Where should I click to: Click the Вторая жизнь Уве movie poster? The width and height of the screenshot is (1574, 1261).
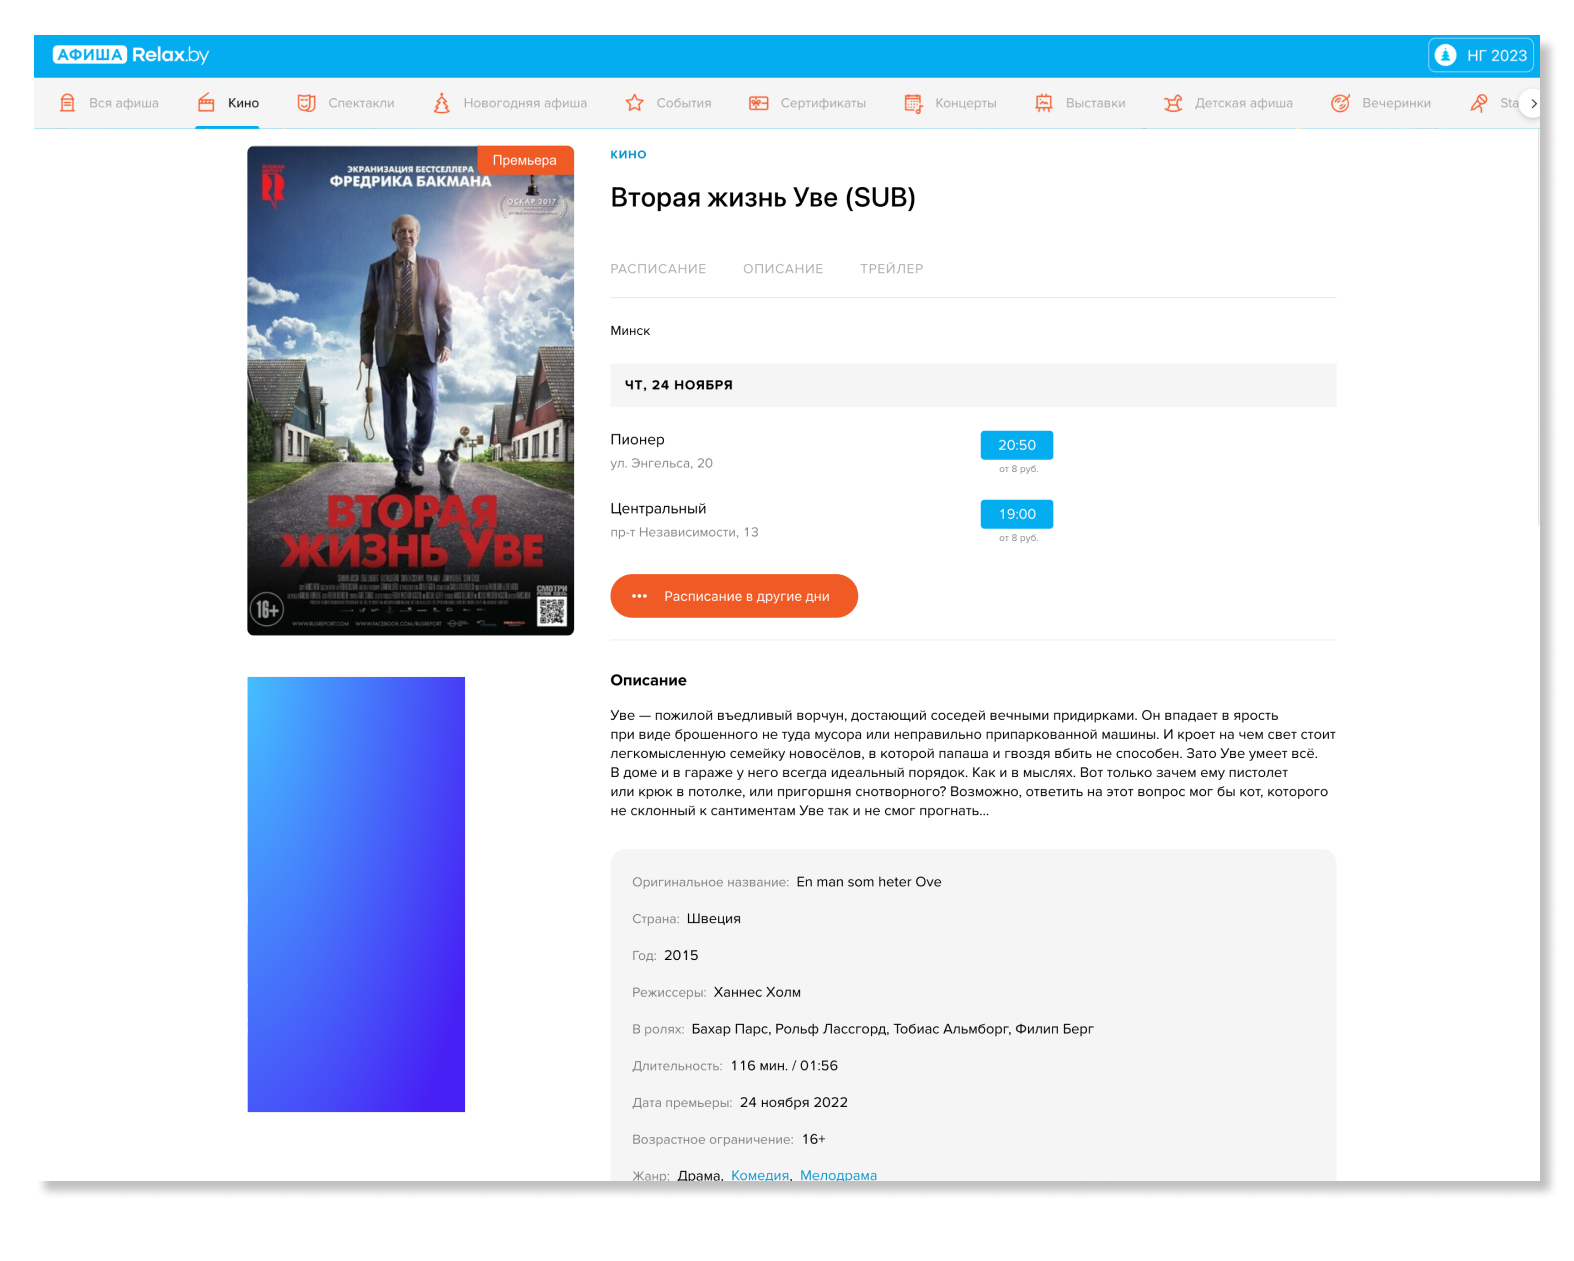pyautogui.click(x=411, y=390)
